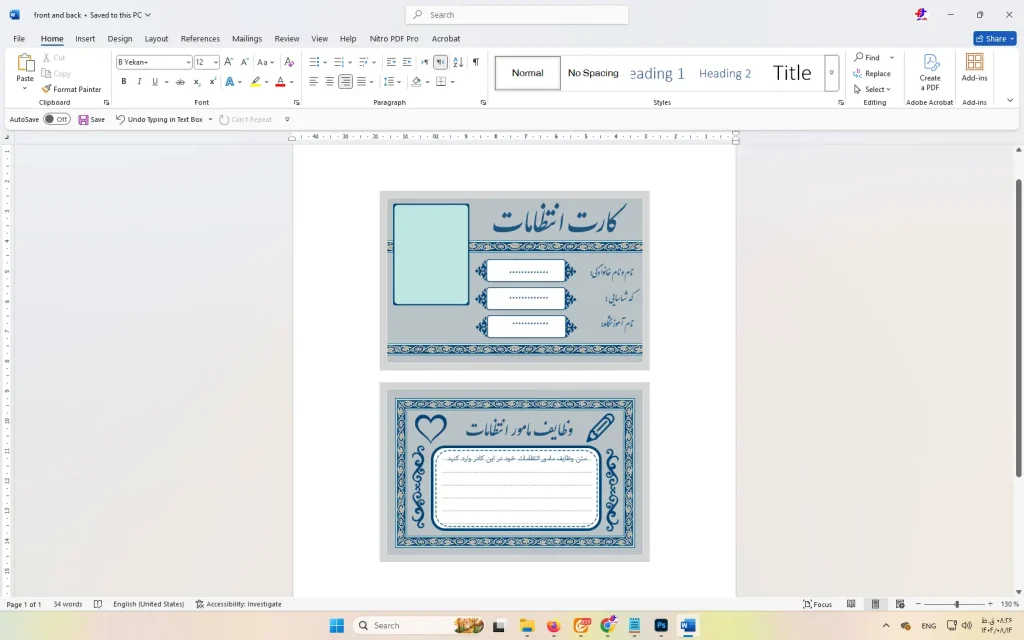Screen dimensions: 1024x640
Task: Open the Add-ins panel
Action: (974, 68)
